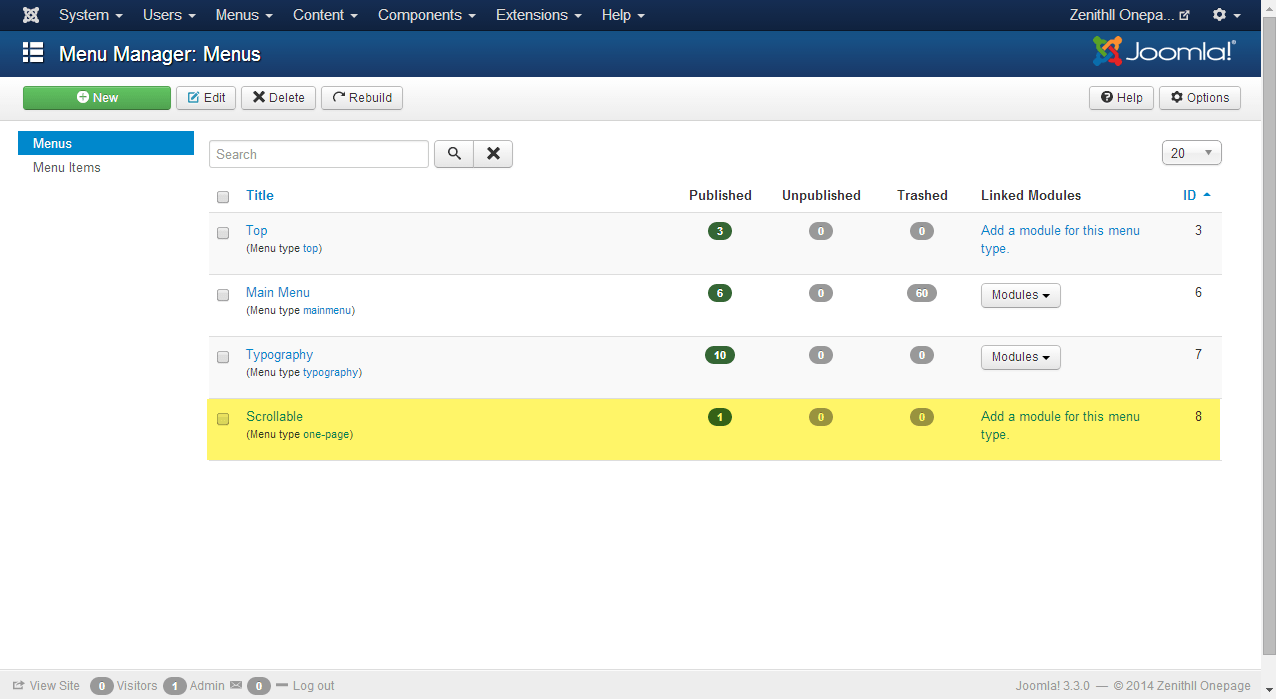Expand Modules dropdown for Main Menu
1276x699 pixels.
click(1021, 295)
